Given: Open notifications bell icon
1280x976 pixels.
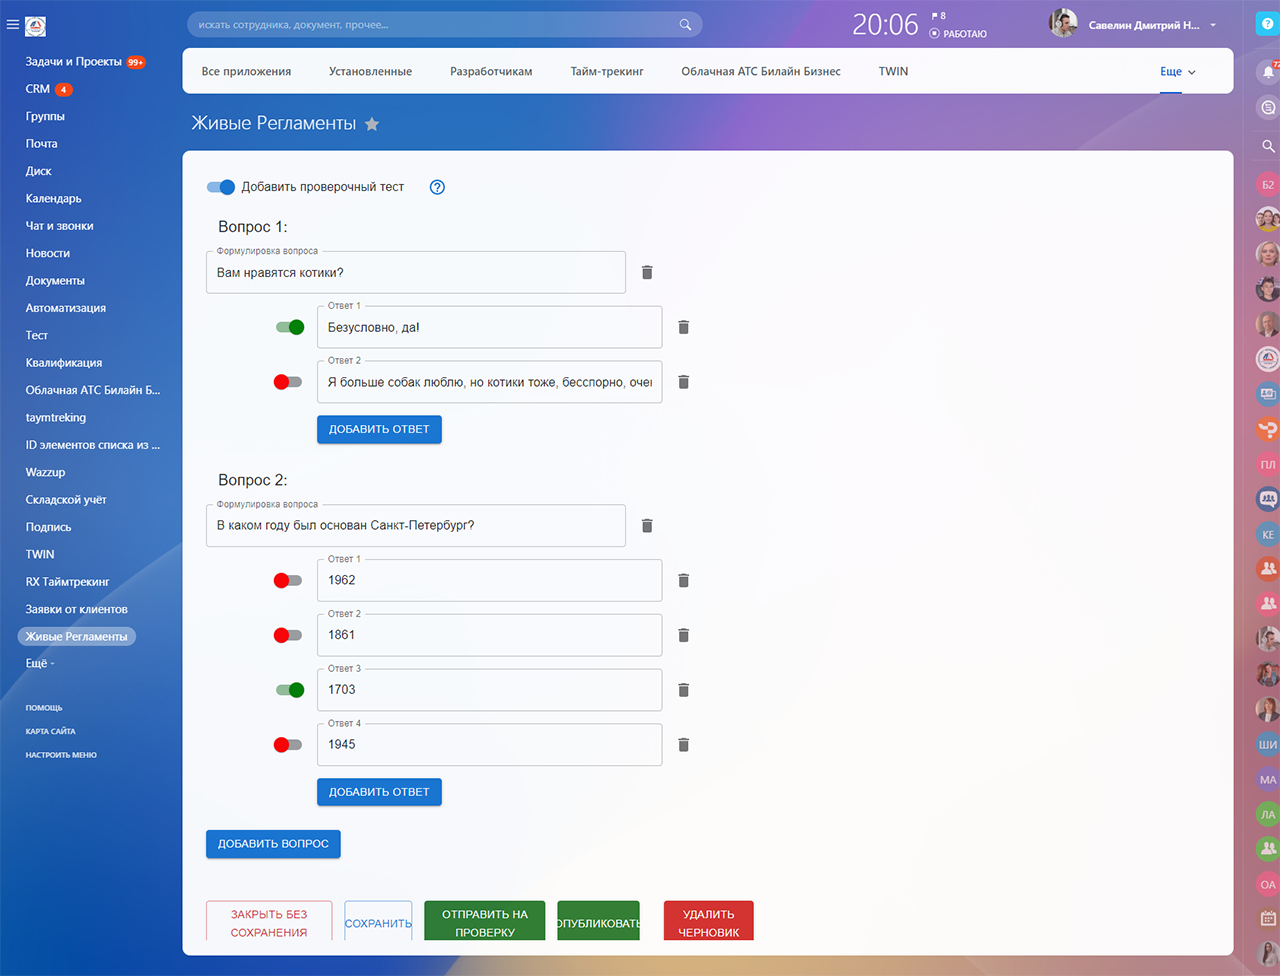Looking at the screenshot, I should (1267, 72).
